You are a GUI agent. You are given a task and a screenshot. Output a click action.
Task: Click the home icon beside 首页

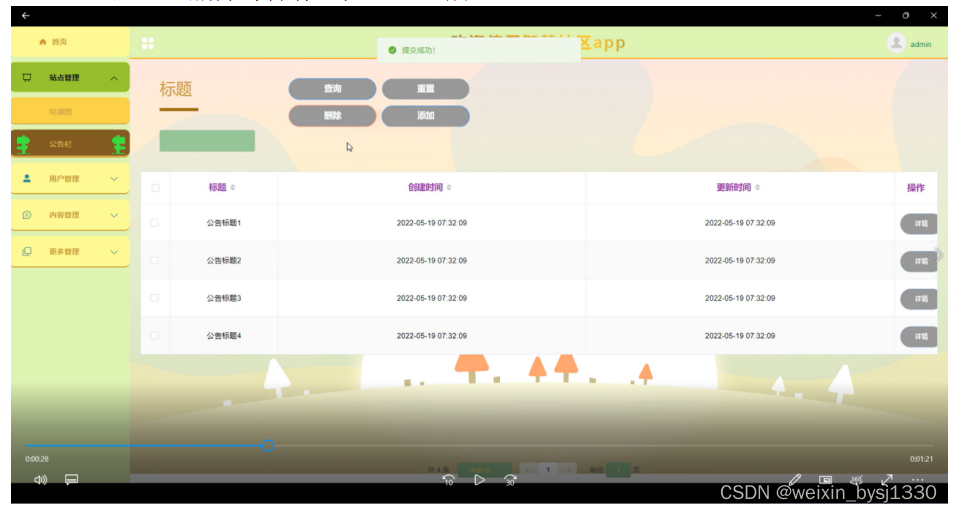tap(43, 42)
